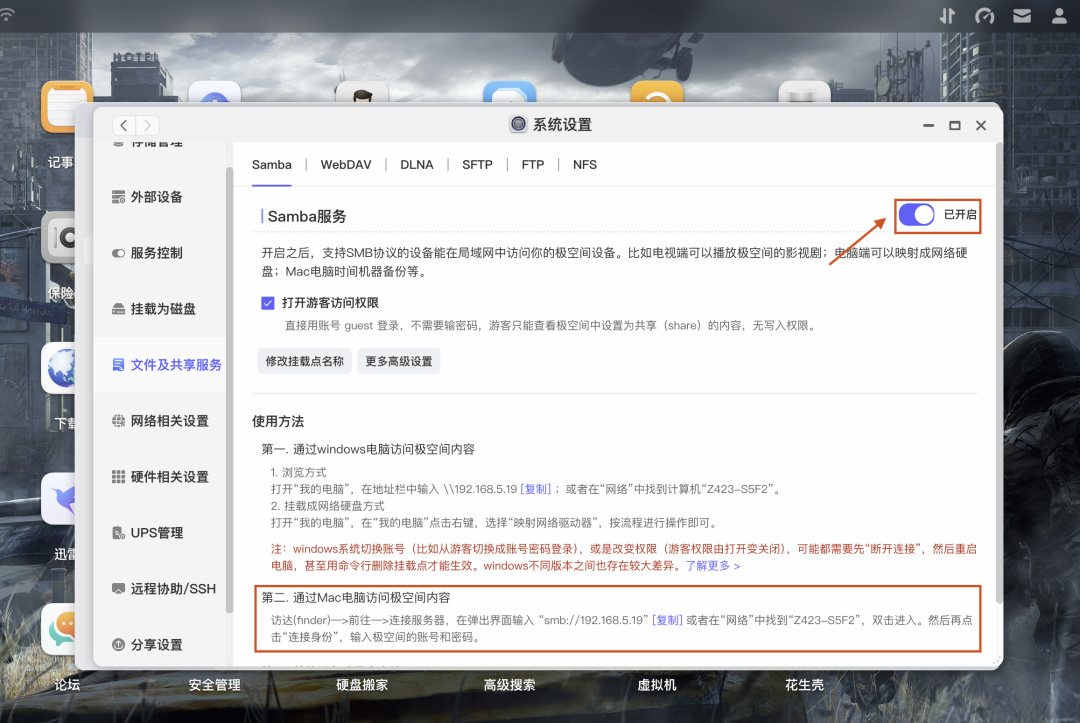Open 安全管理 desktop app label
1080x723 pixels.
[214, 685]
